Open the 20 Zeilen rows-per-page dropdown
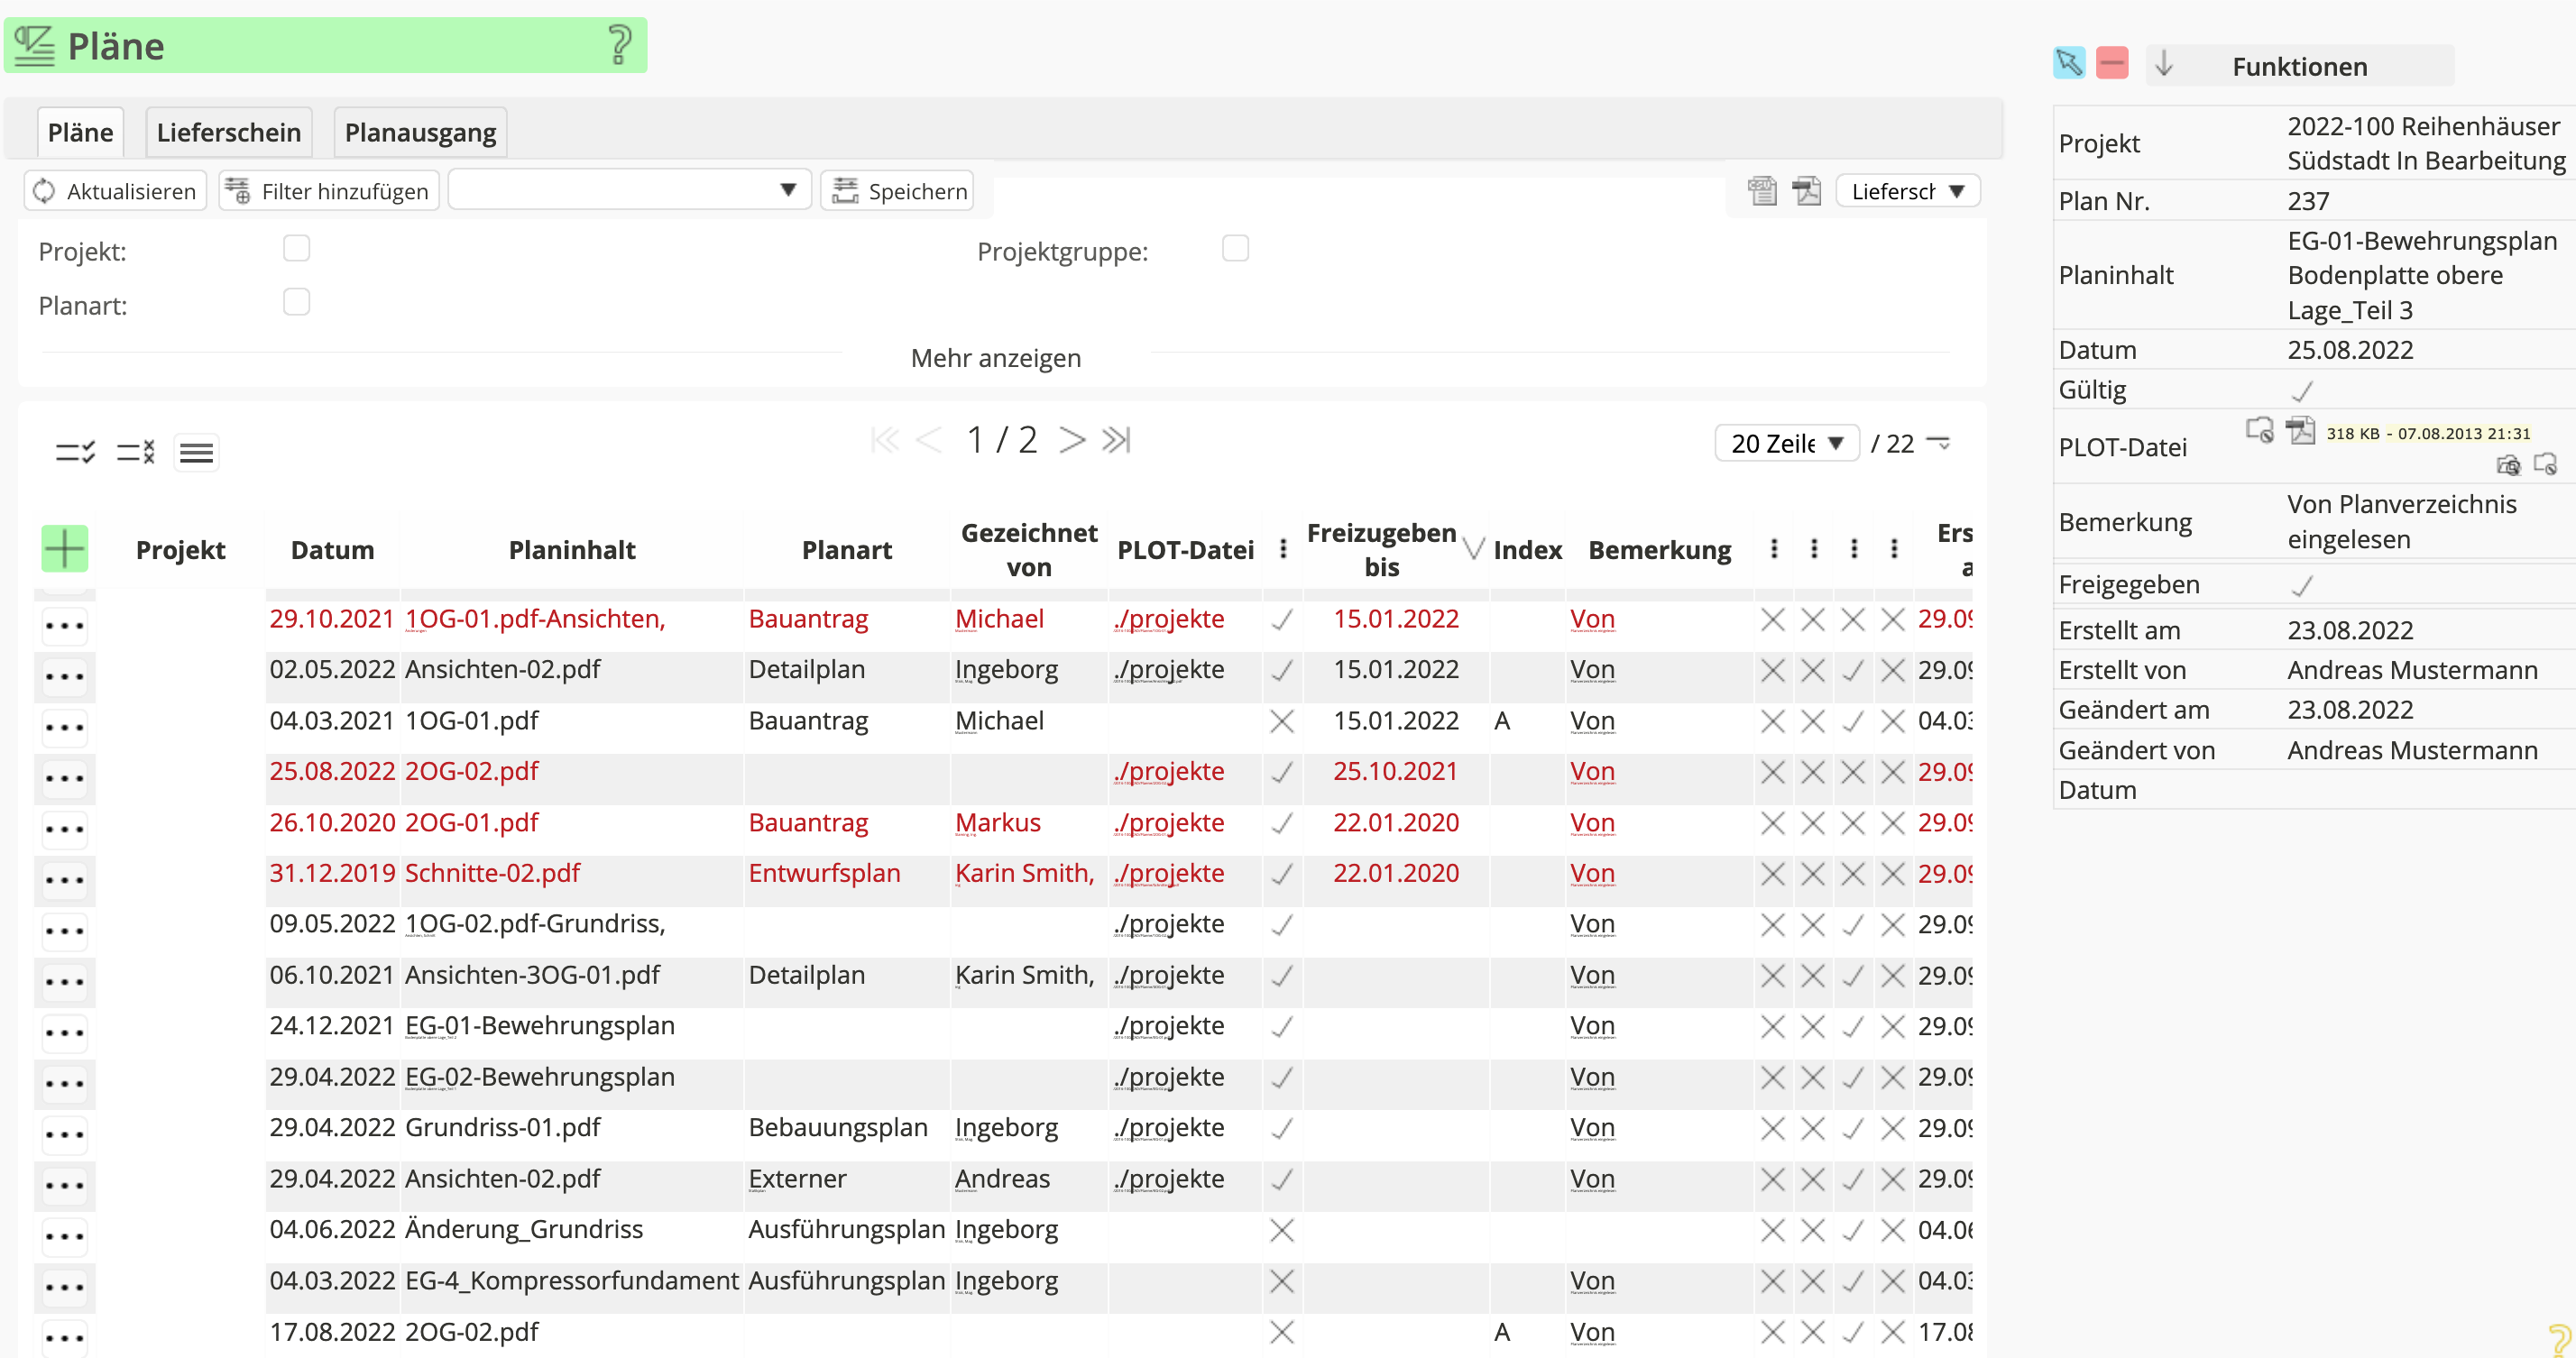The image size is (2576, 1358). click(1786, 443)
